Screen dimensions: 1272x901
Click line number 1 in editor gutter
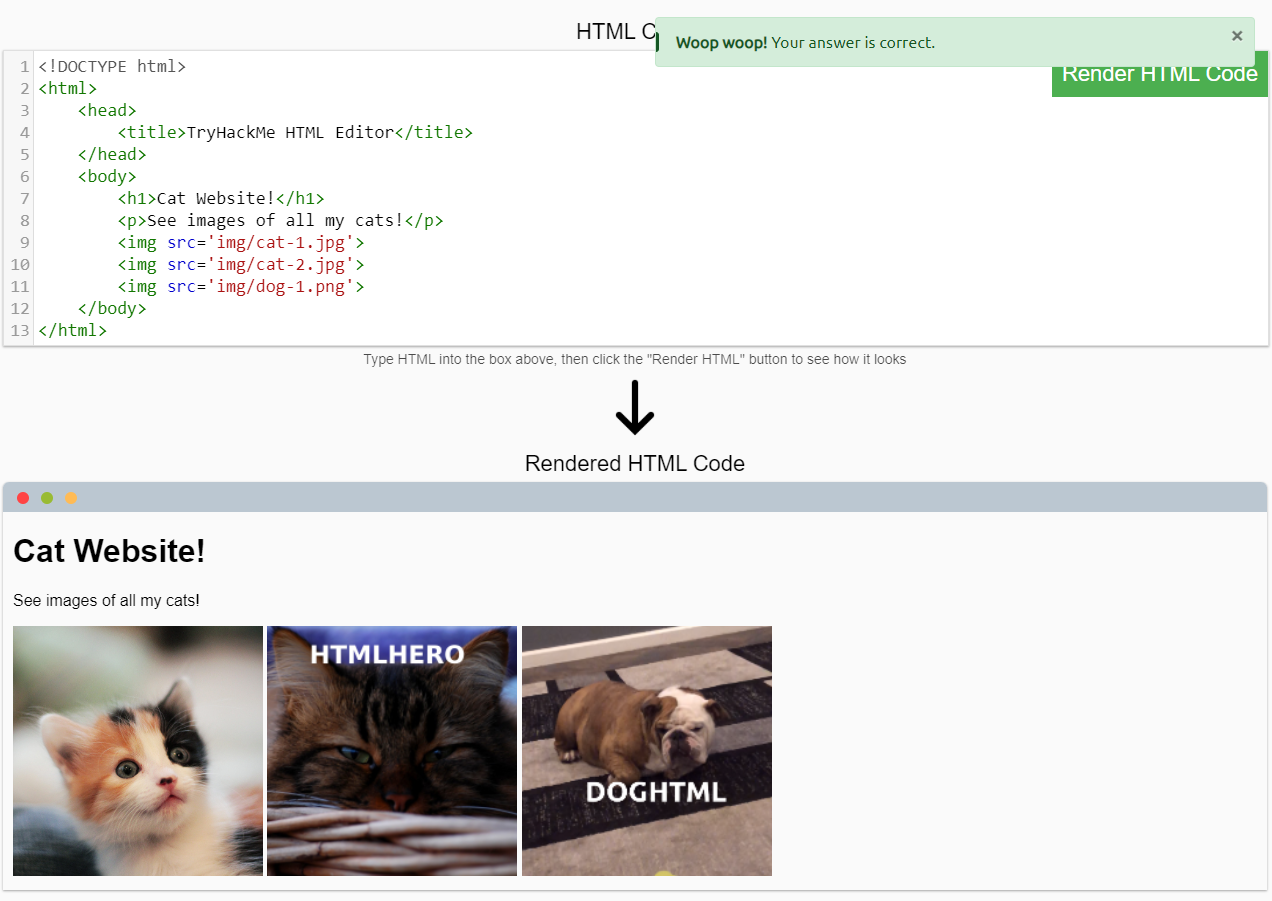click(x=24, y=67)
